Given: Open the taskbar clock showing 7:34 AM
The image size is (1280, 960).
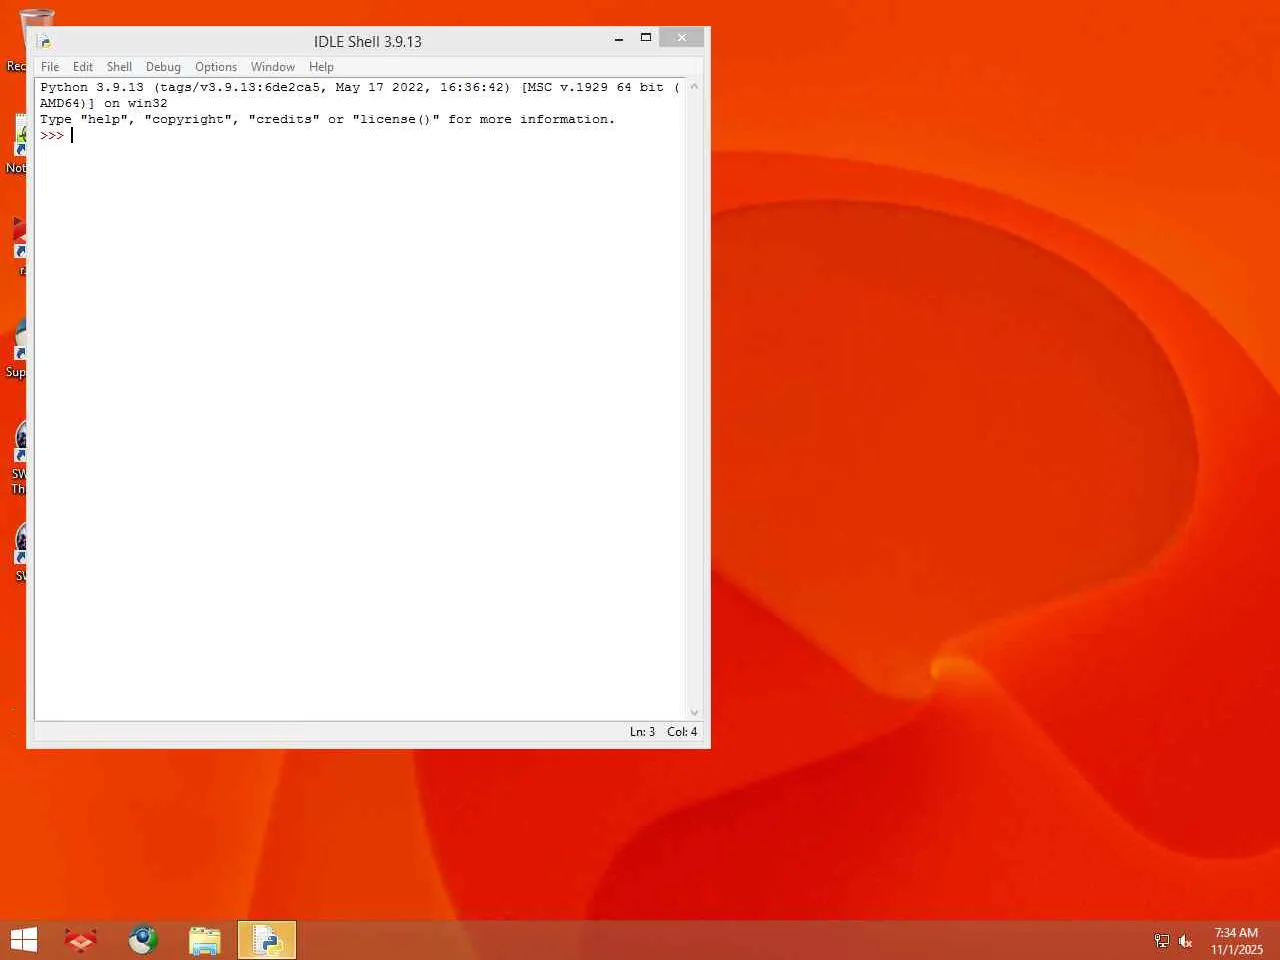Looking at the screenshot, I should pos(1237,941).
